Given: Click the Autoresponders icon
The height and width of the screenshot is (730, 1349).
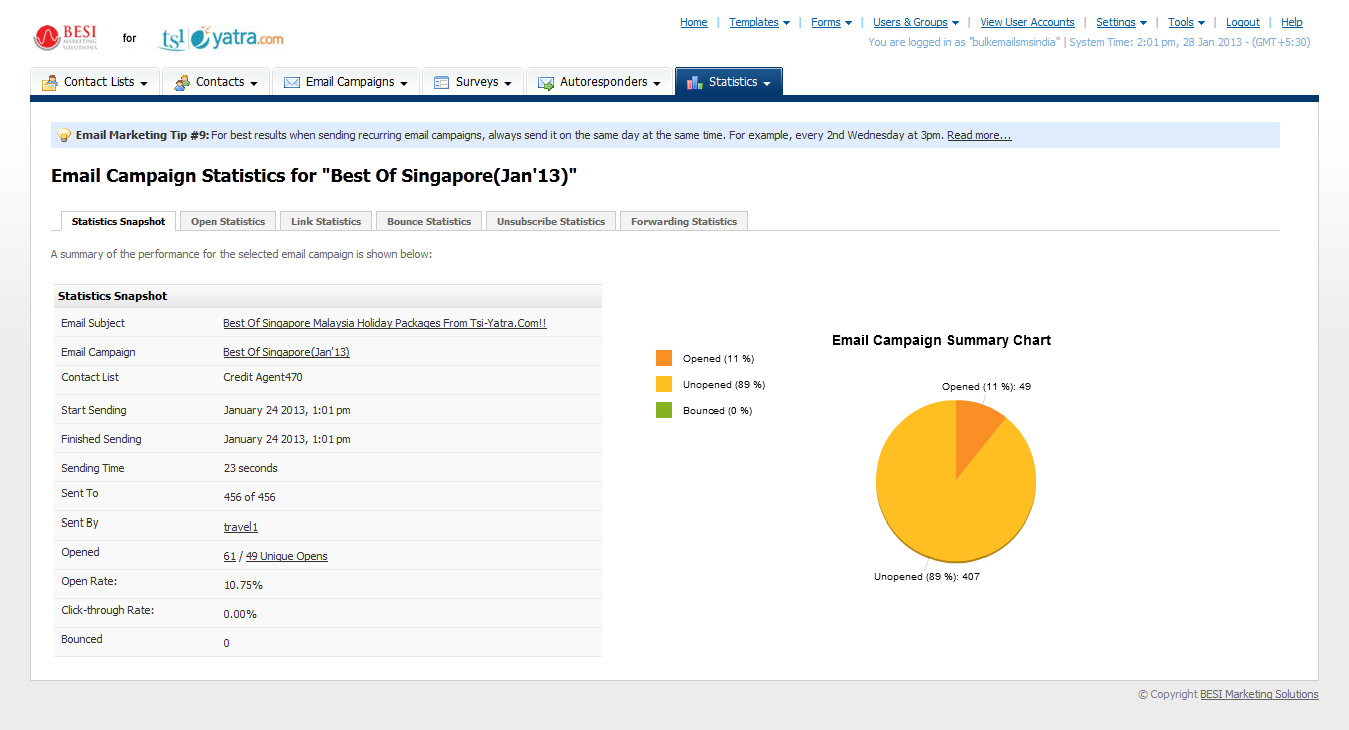Looking at the screenshot, I should [546, 83].
